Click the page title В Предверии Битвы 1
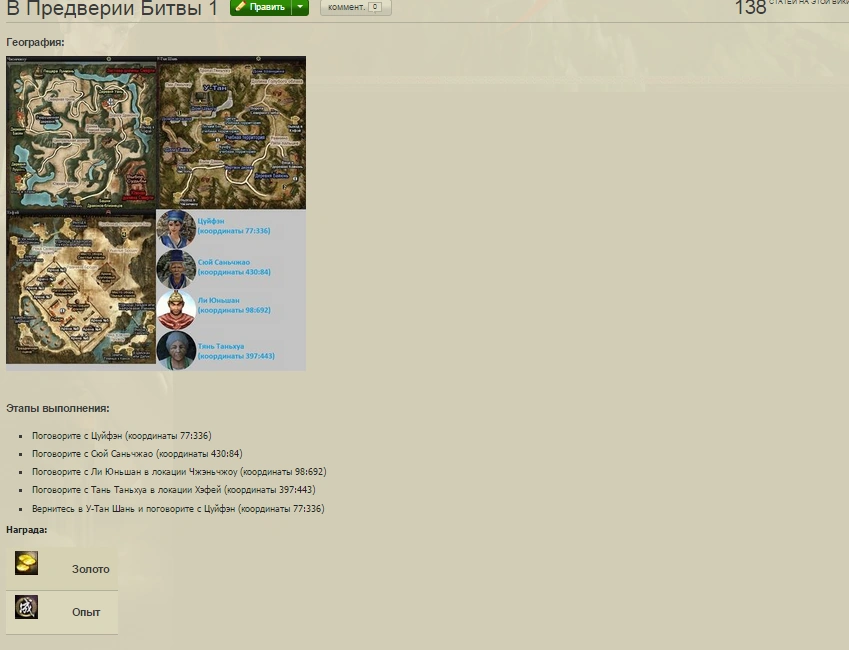Screen dimensions: 849x650 pyautogui.click(x=112, y=8)
